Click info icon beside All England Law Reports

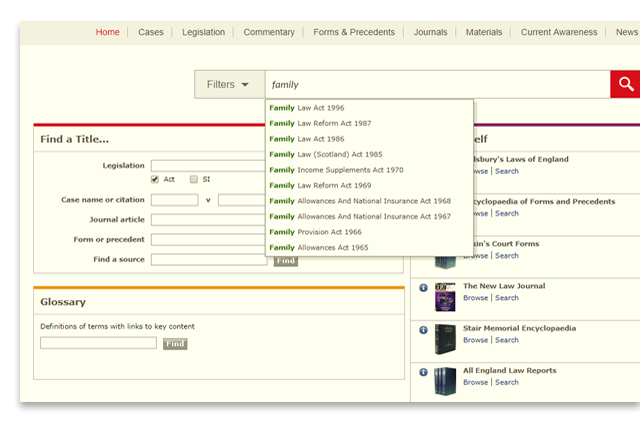pos(423,372)
